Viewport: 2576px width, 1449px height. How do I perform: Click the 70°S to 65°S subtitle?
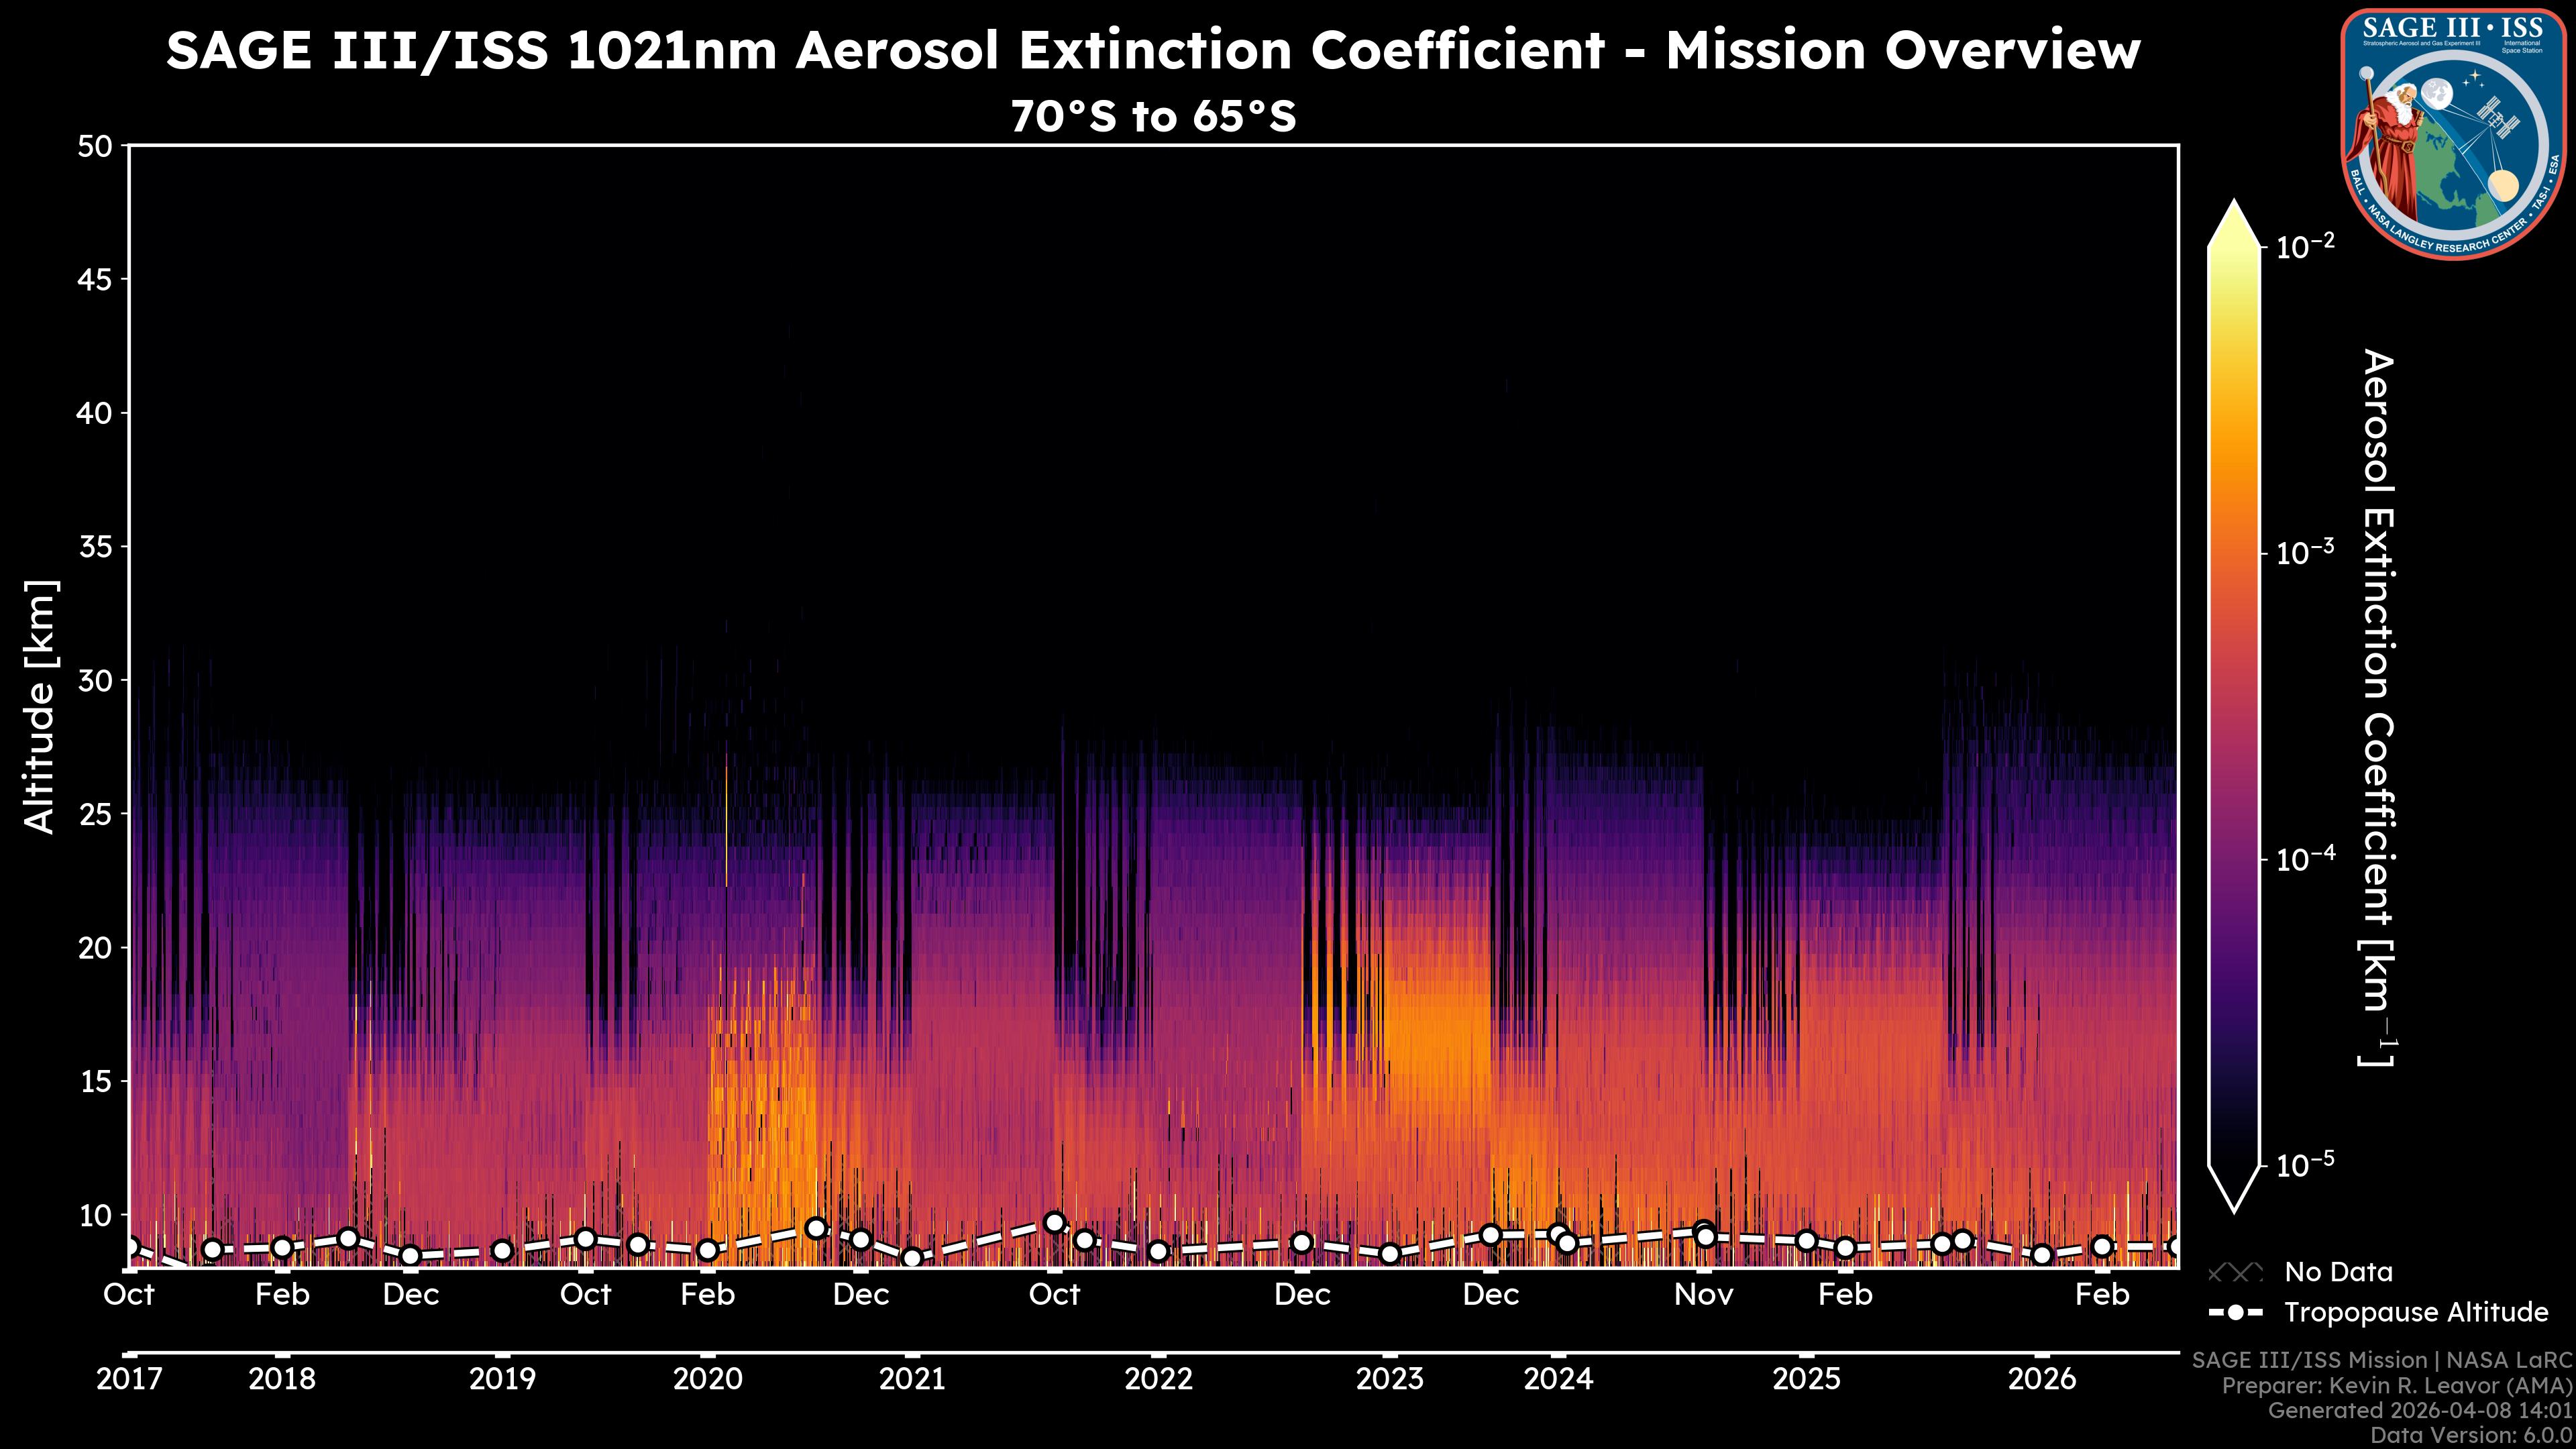click(x=1153, y=117)
